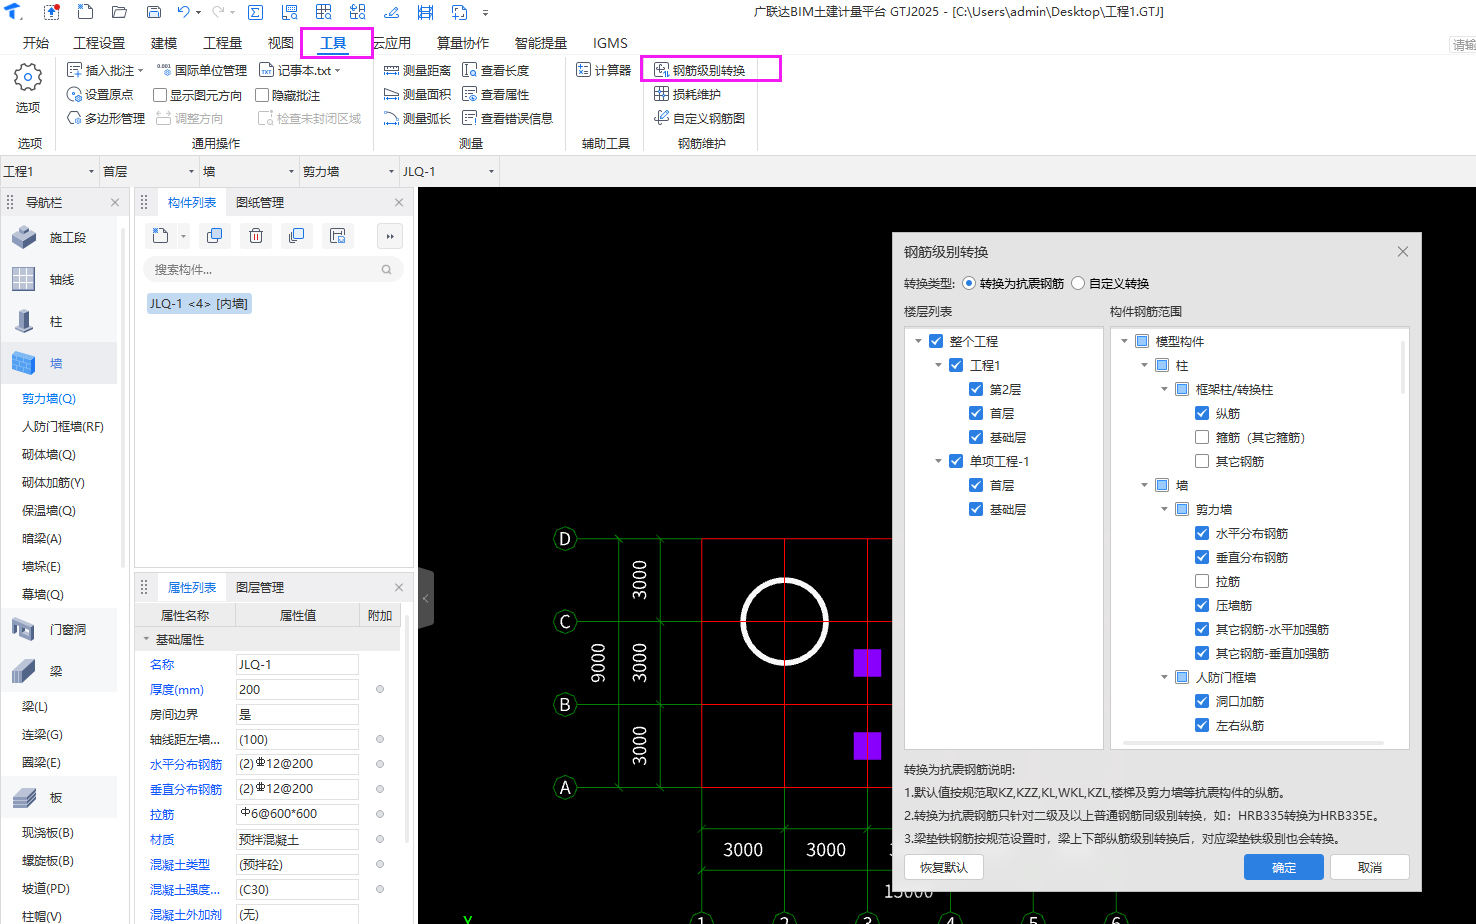Click the 搜索构件 search field

click(x=273, y=269)
